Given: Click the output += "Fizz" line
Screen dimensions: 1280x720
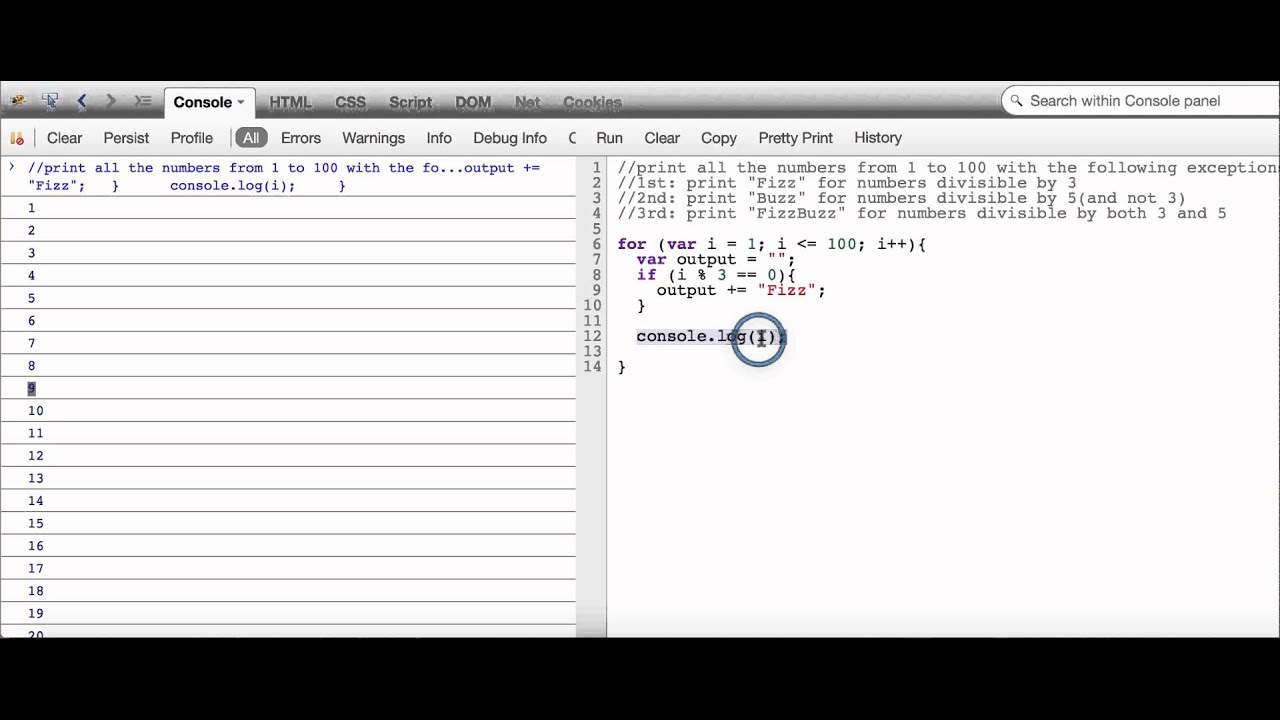Looking at the screenshot, I should tap(741, 290).
